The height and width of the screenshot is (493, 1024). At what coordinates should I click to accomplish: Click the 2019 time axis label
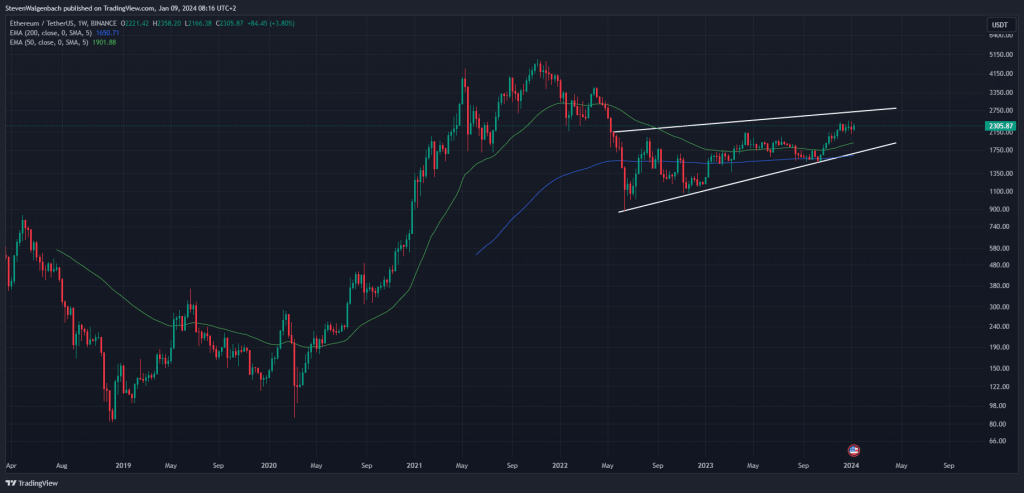123,466
